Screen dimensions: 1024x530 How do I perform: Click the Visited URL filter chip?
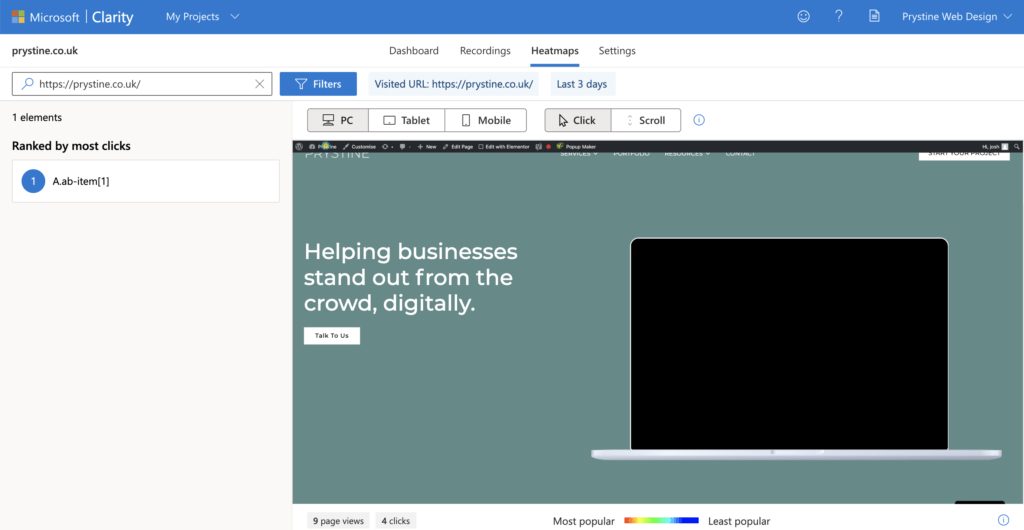coord(454,84)
